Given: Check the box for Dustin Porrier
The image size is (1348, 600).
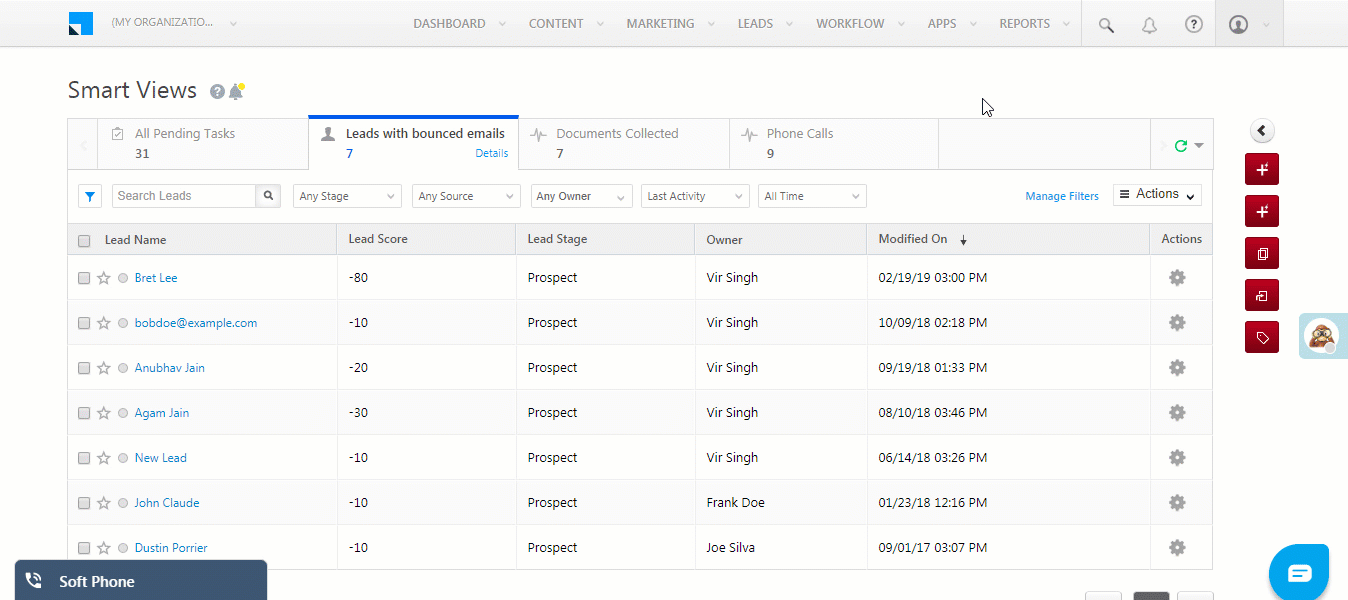Looking at the screenshot, I should pyautogui.click(x=84, y=548).
